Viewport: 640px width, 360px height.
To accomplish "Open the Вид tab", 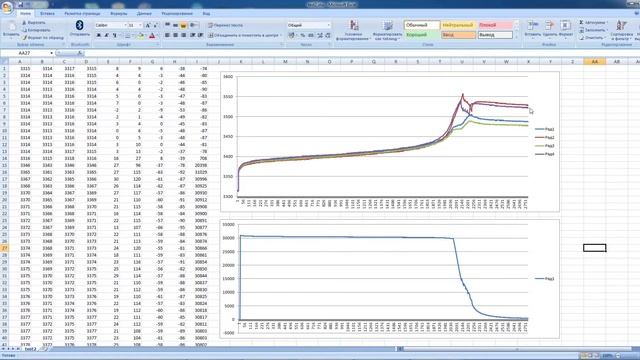I will (206, 13).
